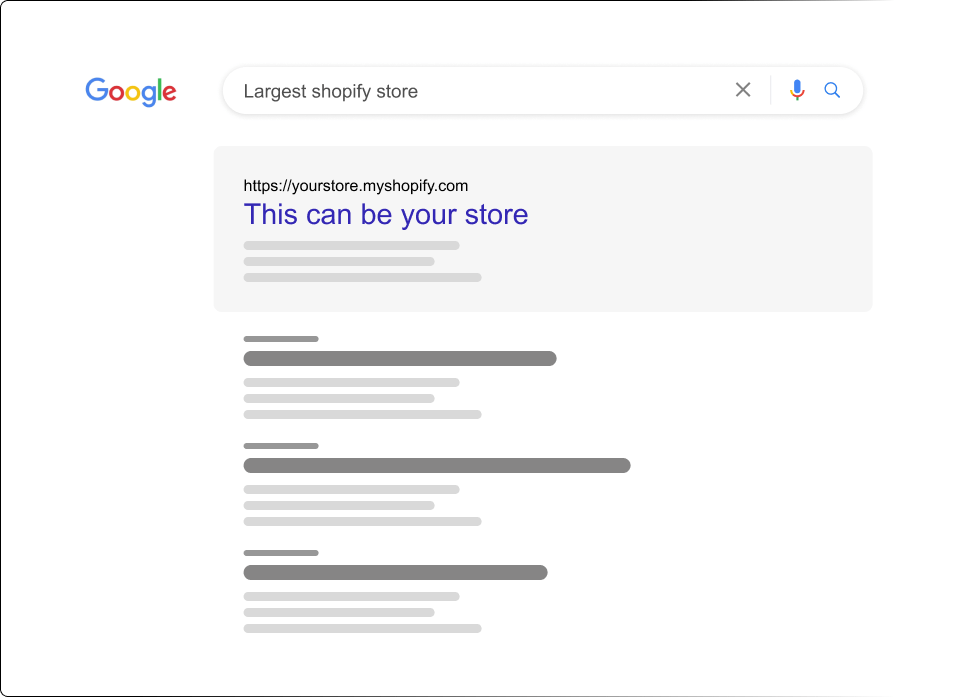This screenshot has width=960, height=697.
Task: Click the first placeholder result's small URL bar
Action: pos(281,339)
